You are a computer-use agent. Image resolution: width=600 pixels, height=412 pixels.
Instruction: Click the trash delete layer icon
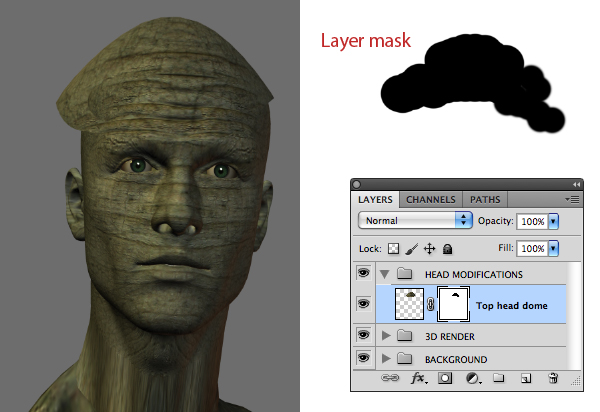click(x=553, y=378)
